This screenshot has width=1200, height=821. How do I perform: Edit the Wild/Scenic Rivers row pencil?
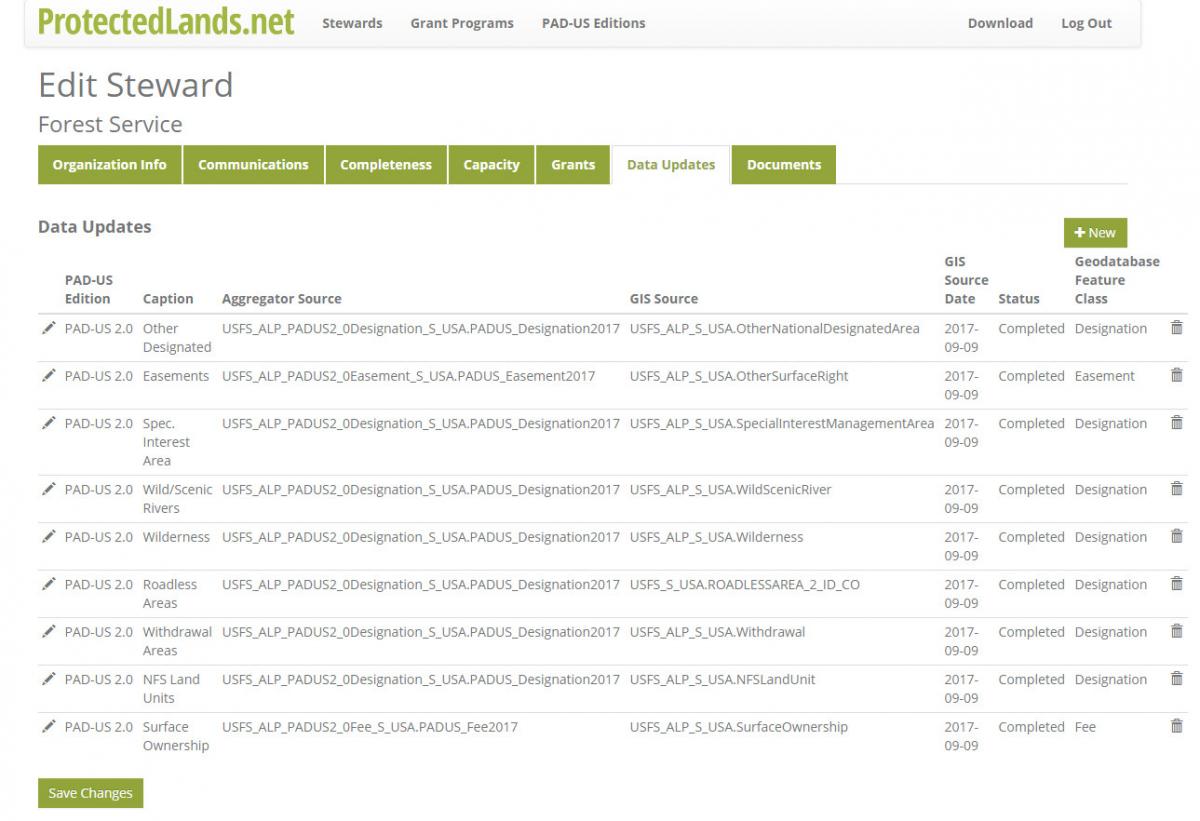(x=49, y=489)
